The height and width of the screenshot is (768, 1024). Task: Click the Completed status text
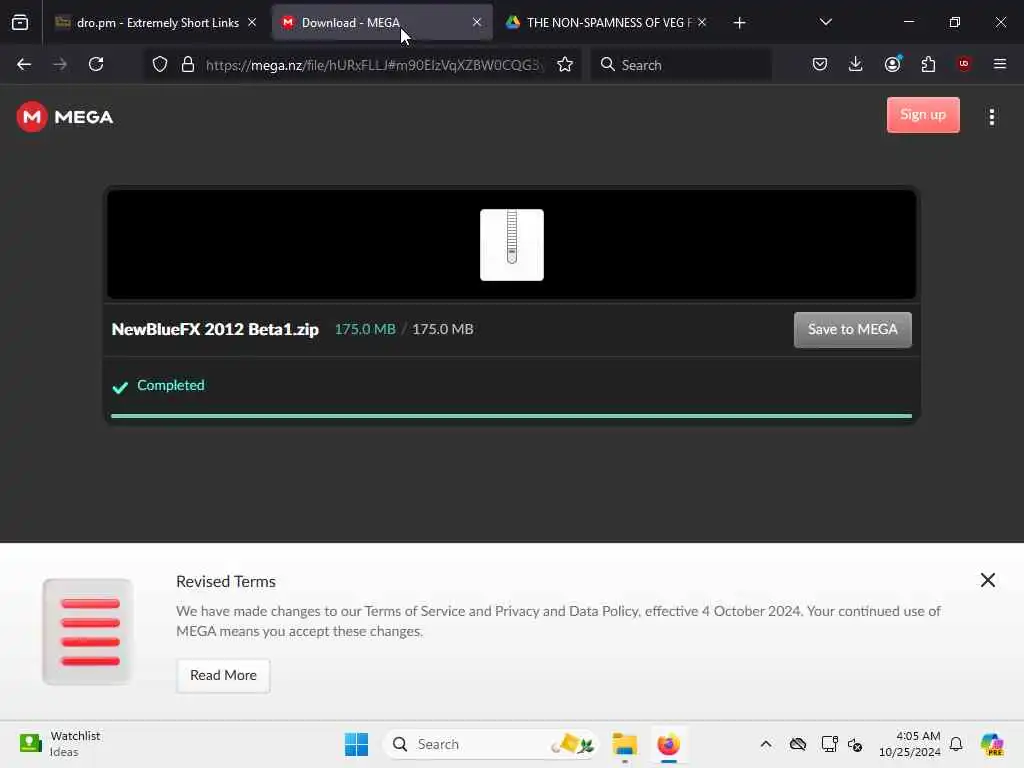click(x=170, y=385)
